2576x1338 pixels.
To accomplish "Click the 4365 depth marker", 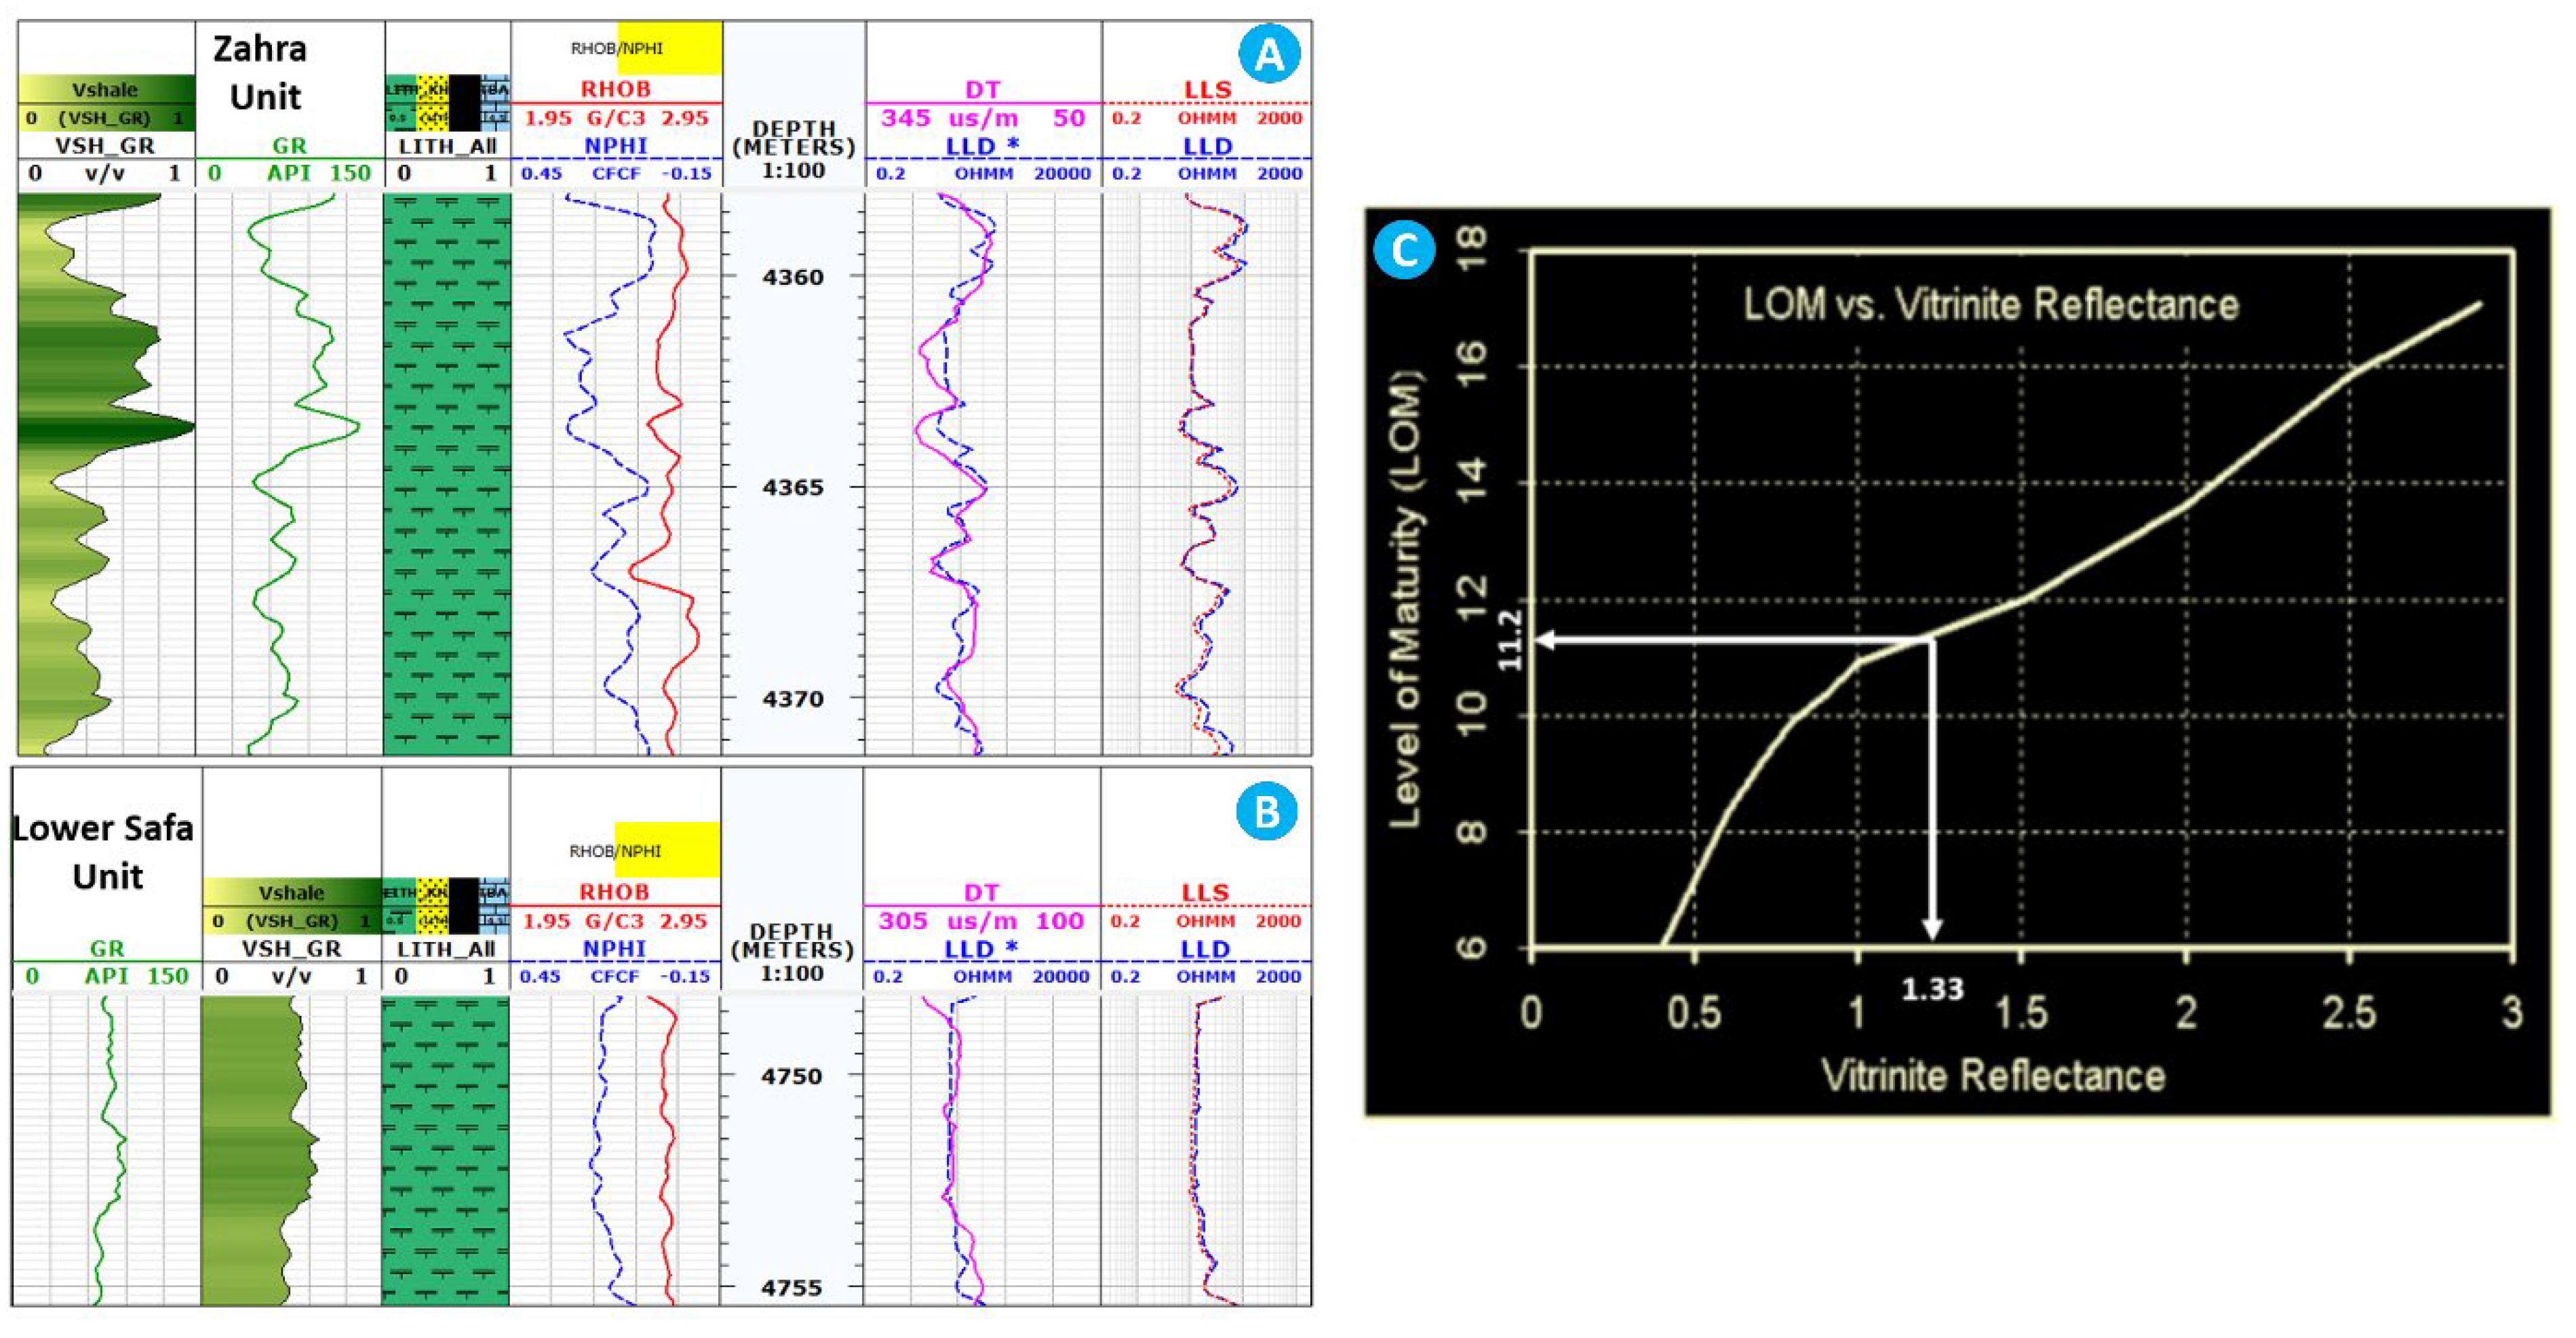I will (x=793, y=488).
